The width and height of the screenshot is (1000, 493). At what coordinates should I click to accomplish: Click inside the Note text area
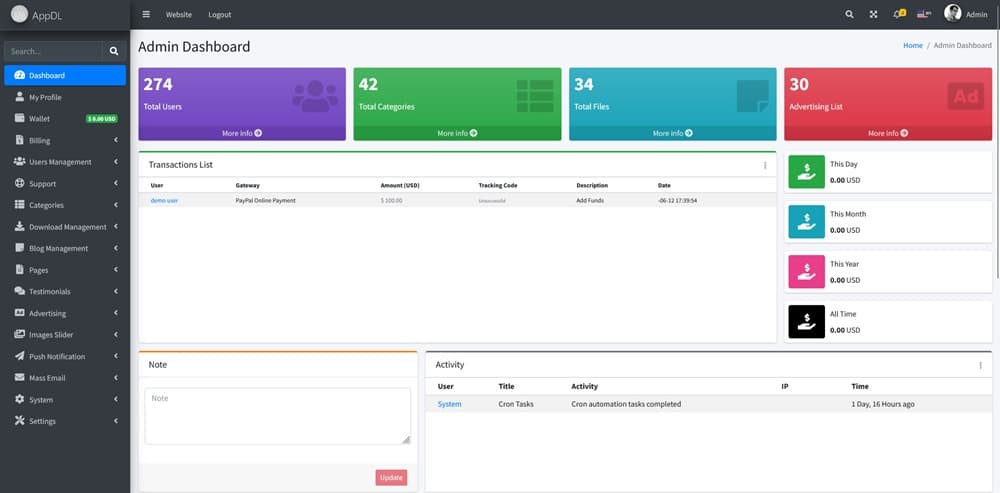(277, 415)
